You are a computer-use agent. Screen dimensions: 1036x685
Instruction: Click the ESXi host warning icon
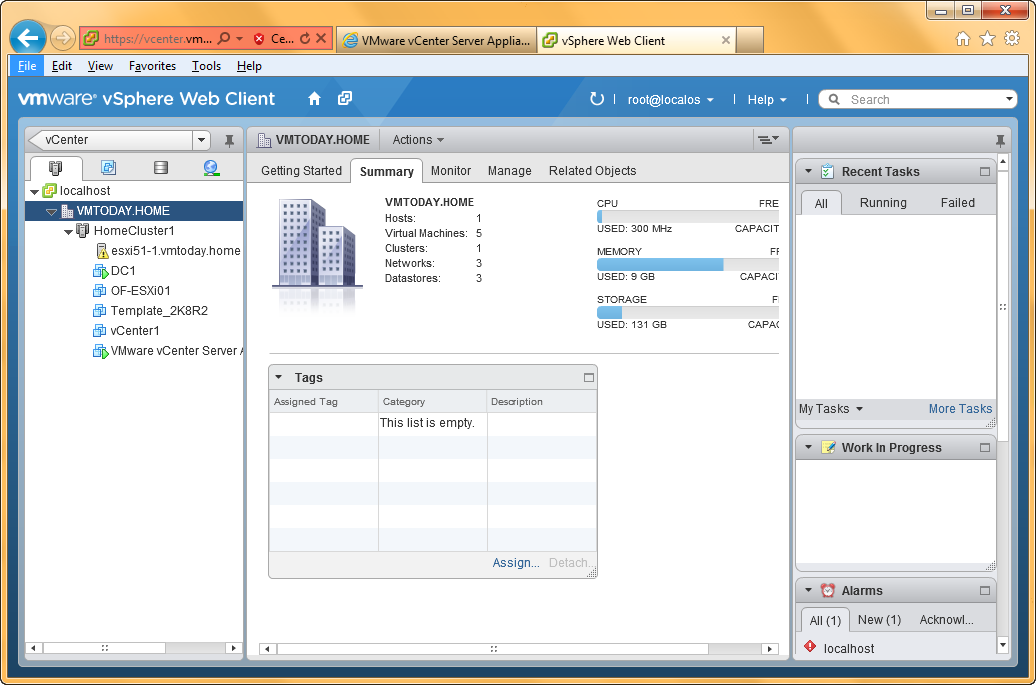click(x=102, y=251)
